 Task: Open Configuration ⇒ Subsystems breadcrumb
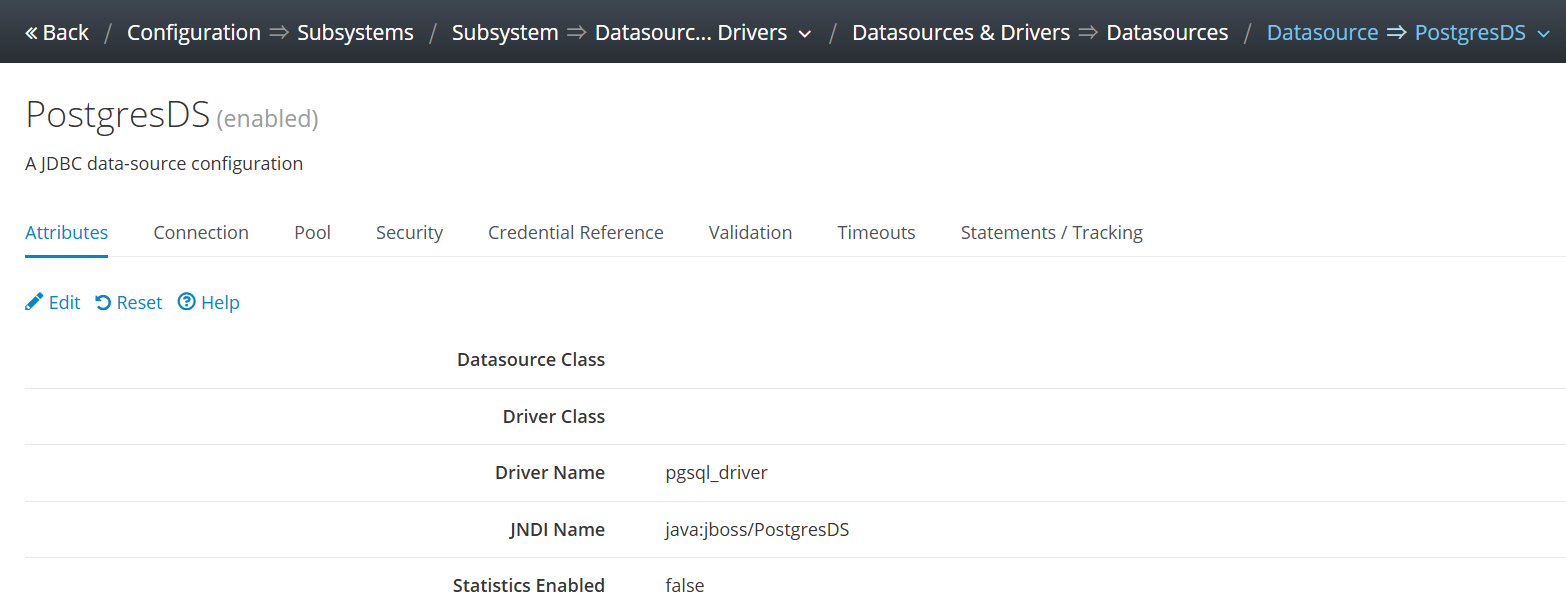pos(270,32)
